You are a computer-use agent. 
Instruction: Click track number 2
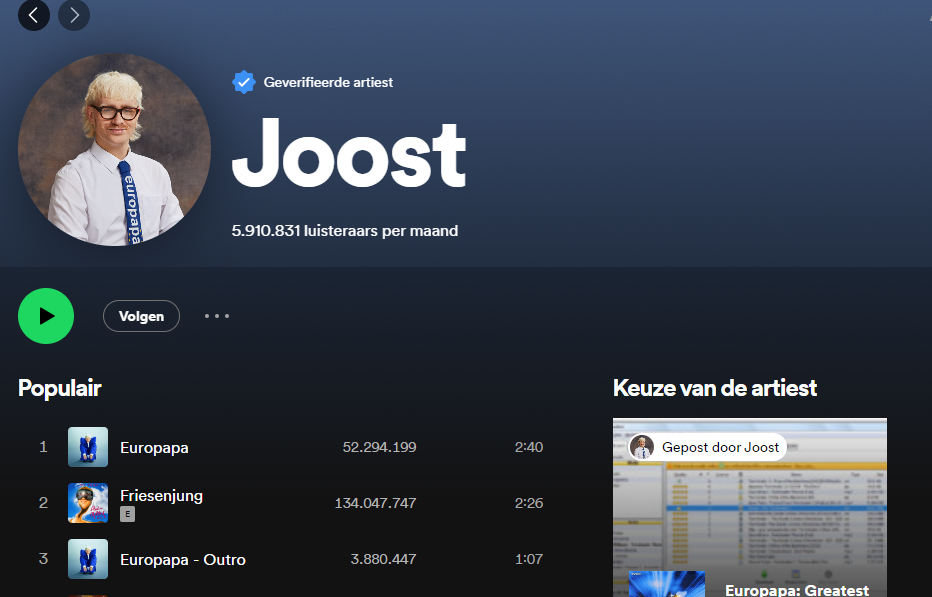click(x=43, y=502)
